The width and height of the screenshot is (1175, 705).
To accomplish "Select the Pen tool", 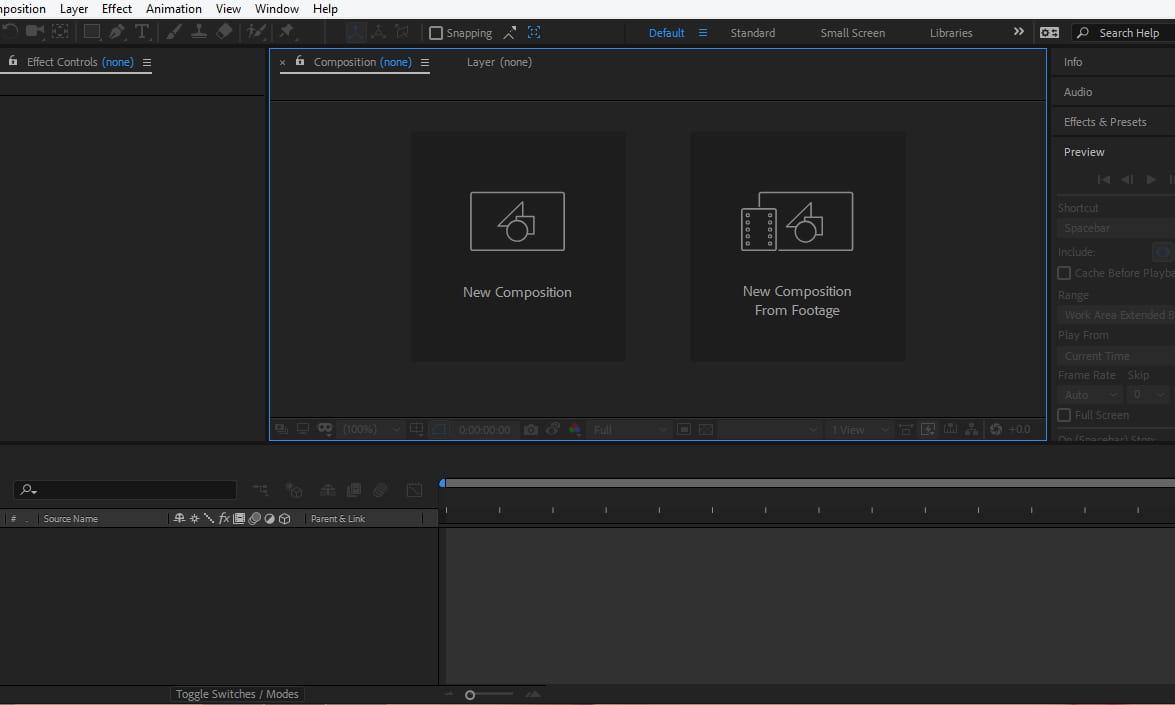I will pyautogui.click(x=117, y=32).
